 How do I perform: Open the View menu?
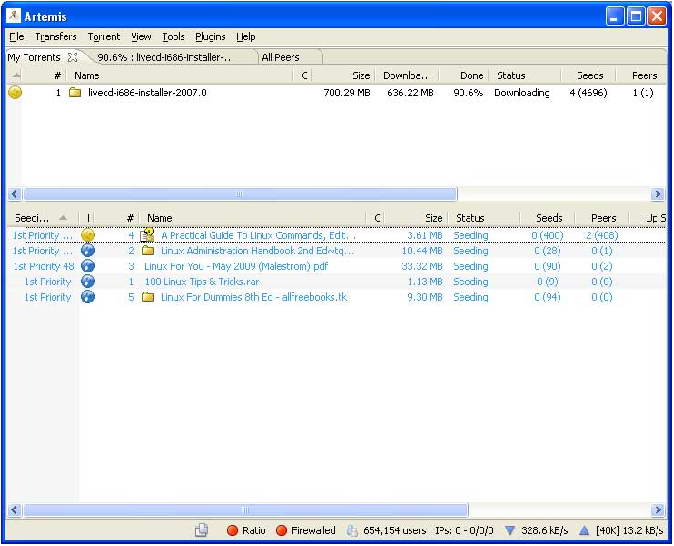tap(141, 37)
